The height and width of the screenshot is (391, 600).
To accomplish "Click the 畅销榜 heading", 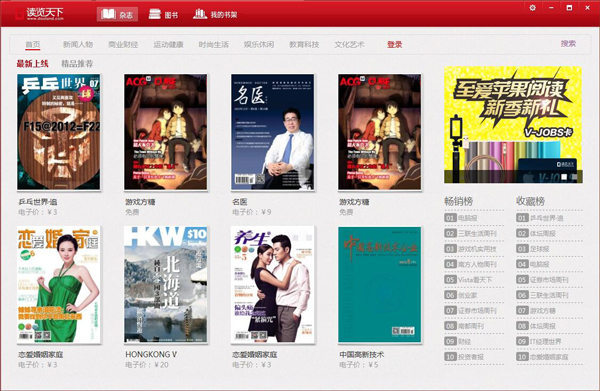I will point(458,201).
